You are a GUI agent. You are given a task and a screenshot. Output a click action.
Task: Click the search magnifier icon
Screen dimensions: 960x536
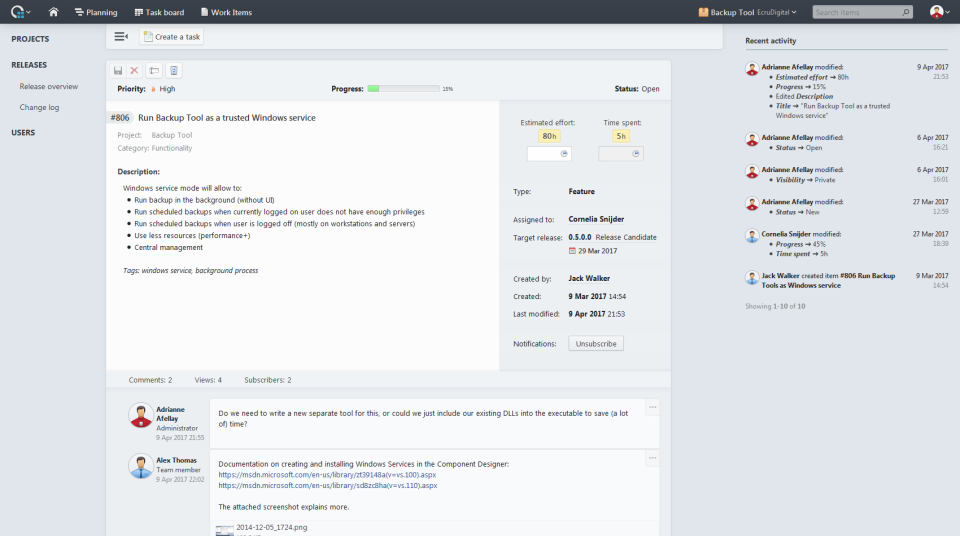(x=906, y=12)
